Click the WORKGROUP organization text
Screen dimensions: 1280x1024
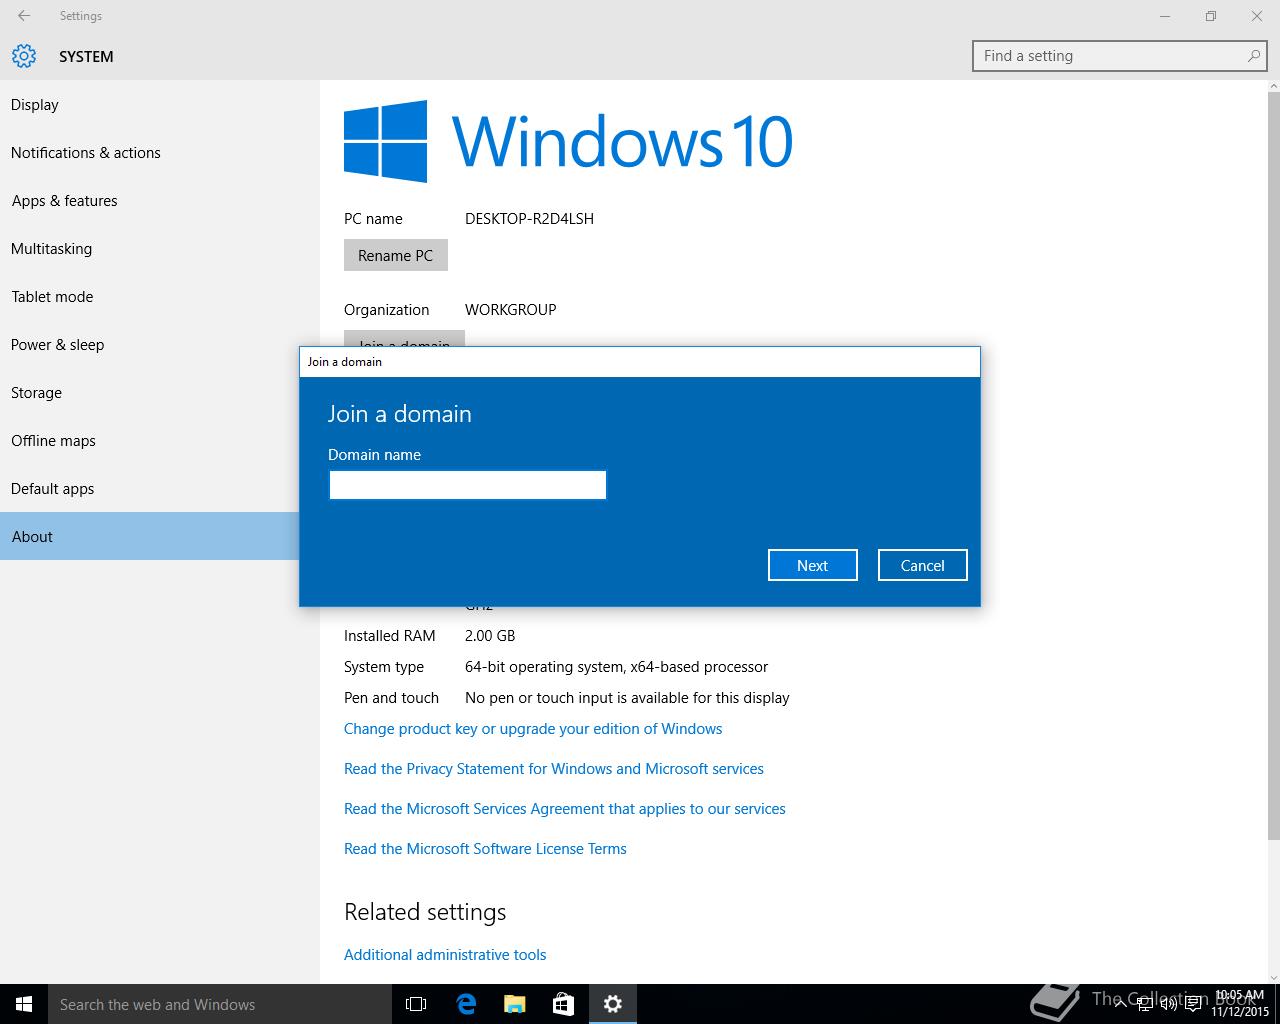tap(511, 310)
